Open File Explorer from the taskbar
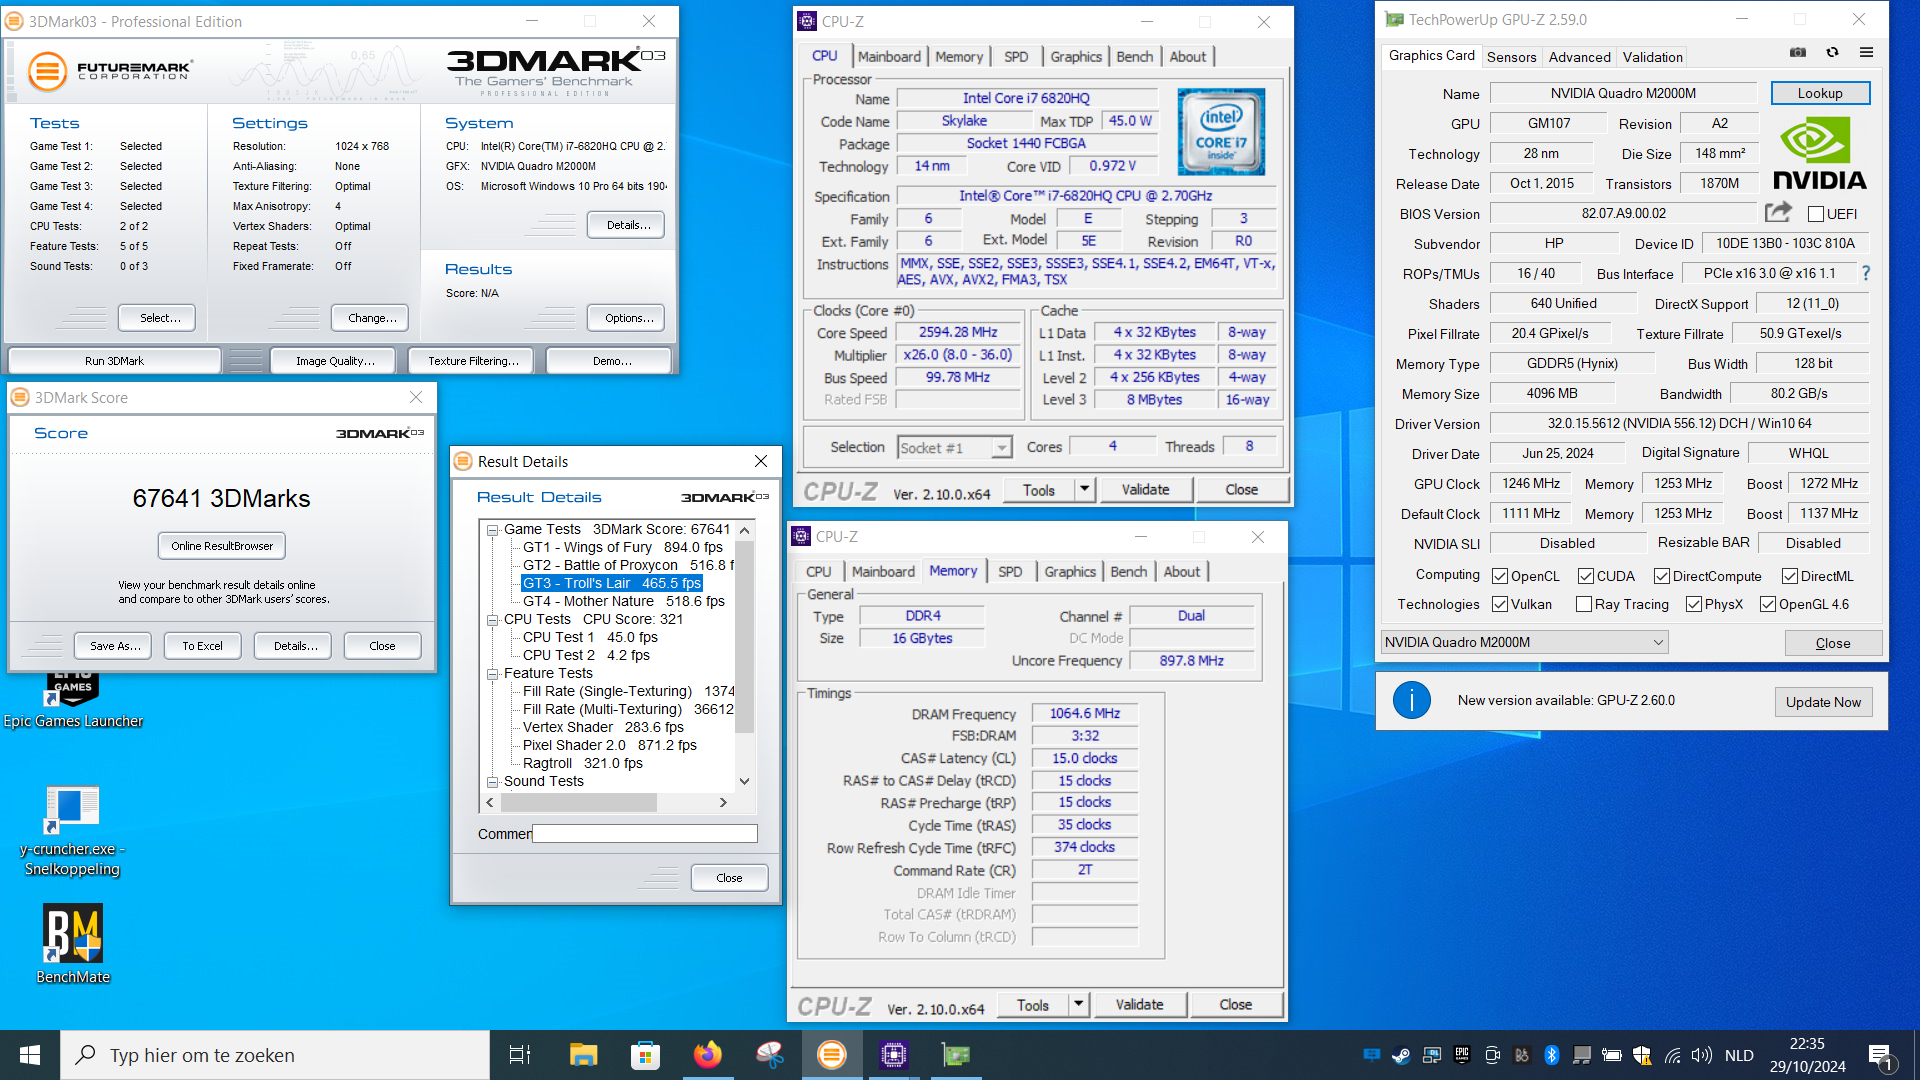The width and height of the screenshot is (1920, 1080). pos(583,1055)
